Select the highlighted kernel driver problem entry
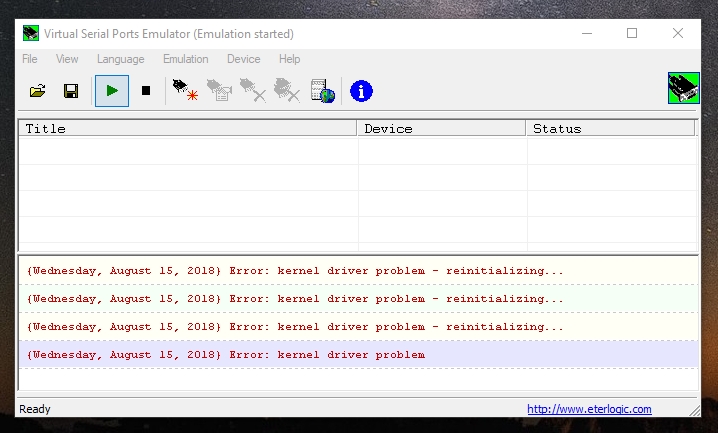The width and height of the screenshot is (718, 433). (359, 354)
